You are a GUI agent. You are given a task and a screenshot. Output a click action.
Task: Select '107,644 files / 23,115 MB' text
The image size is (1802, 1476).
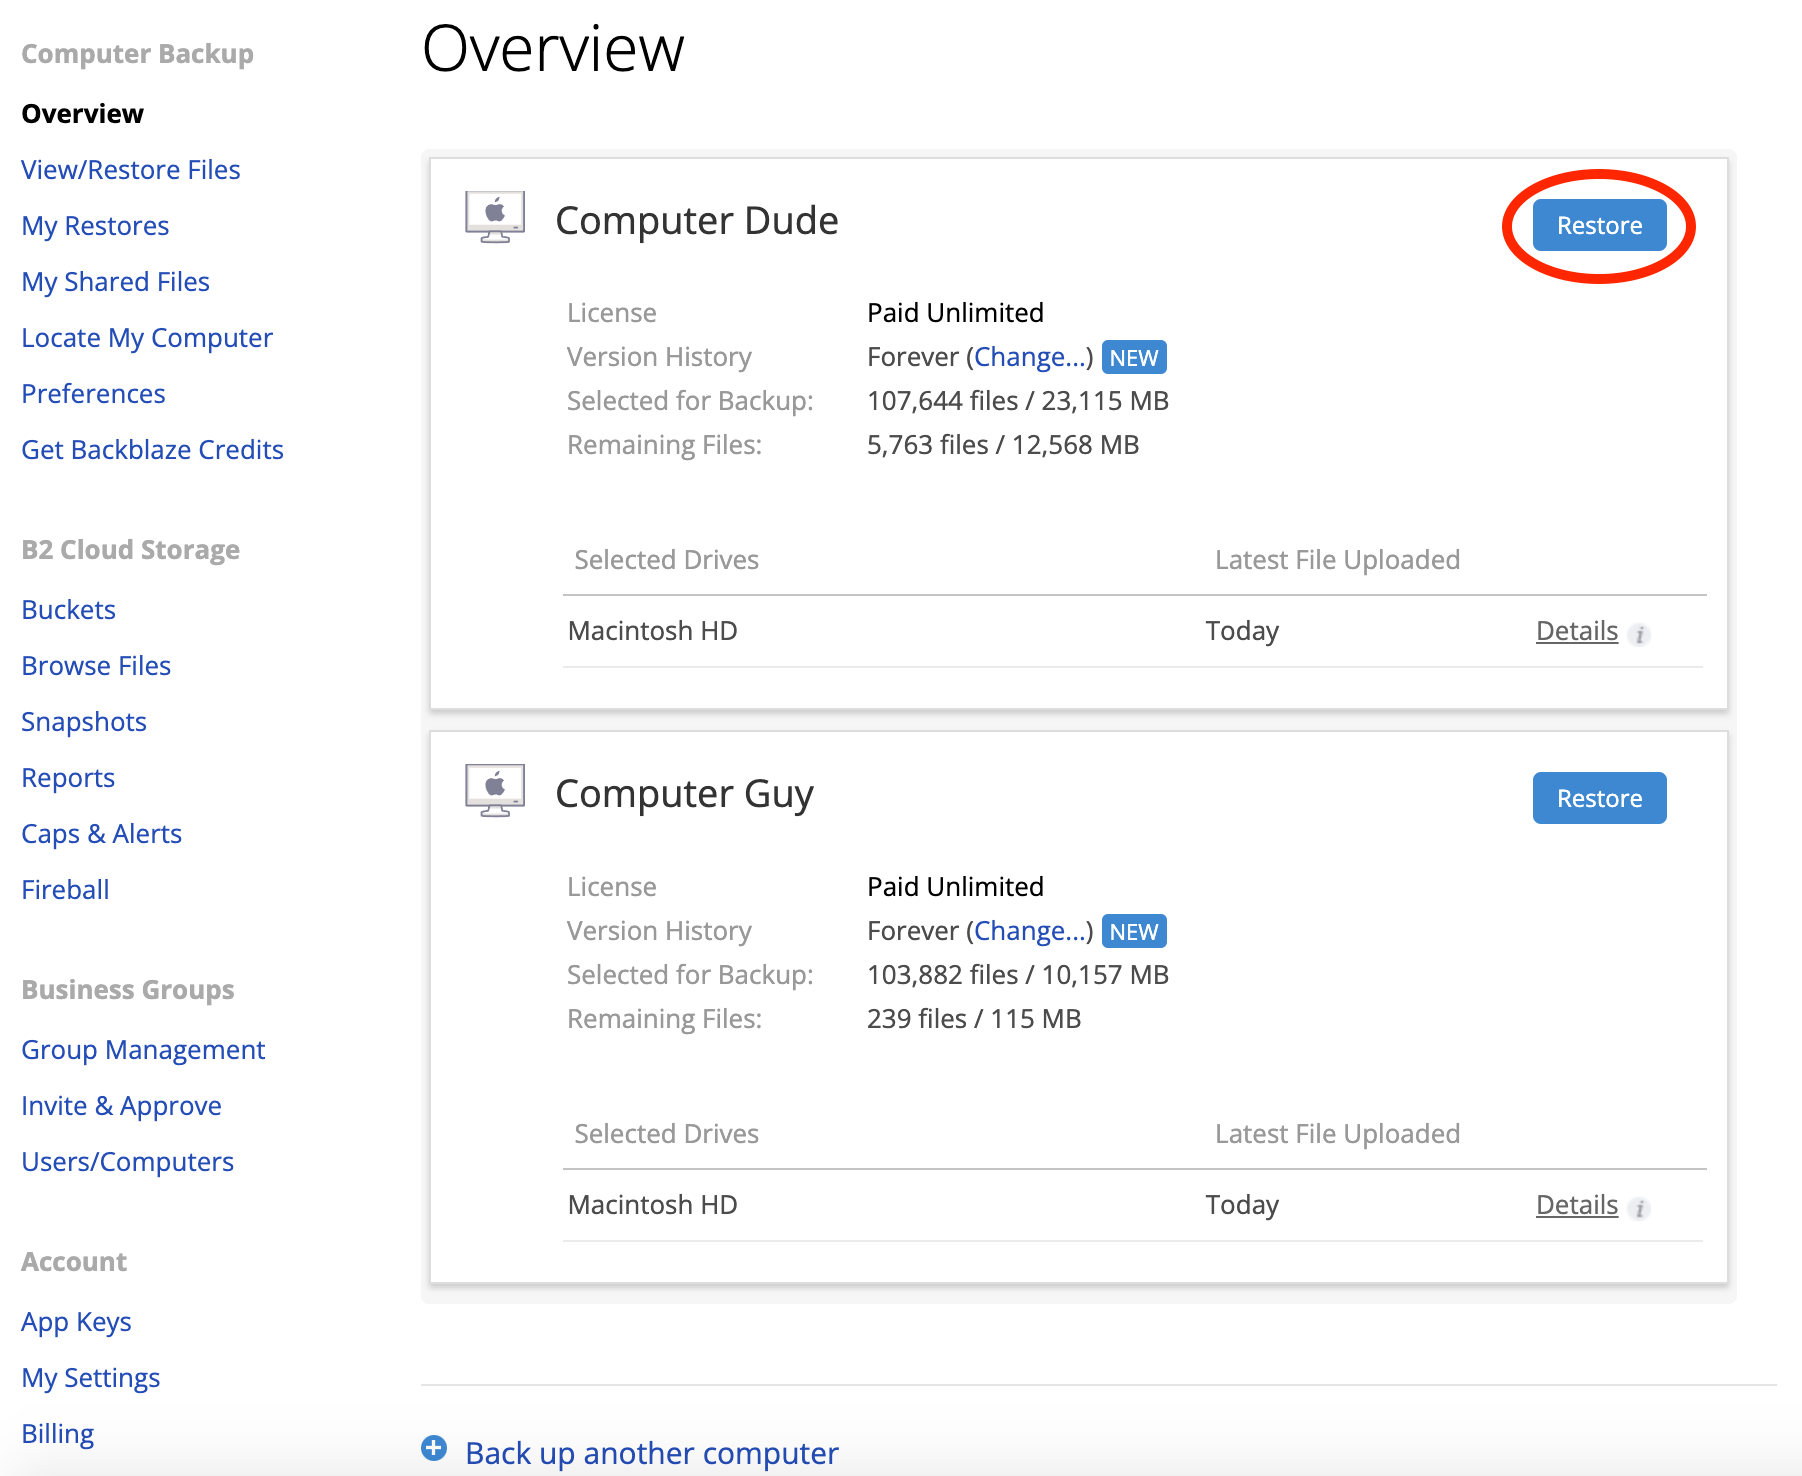pyautogui.click(x=1018, y=401)
